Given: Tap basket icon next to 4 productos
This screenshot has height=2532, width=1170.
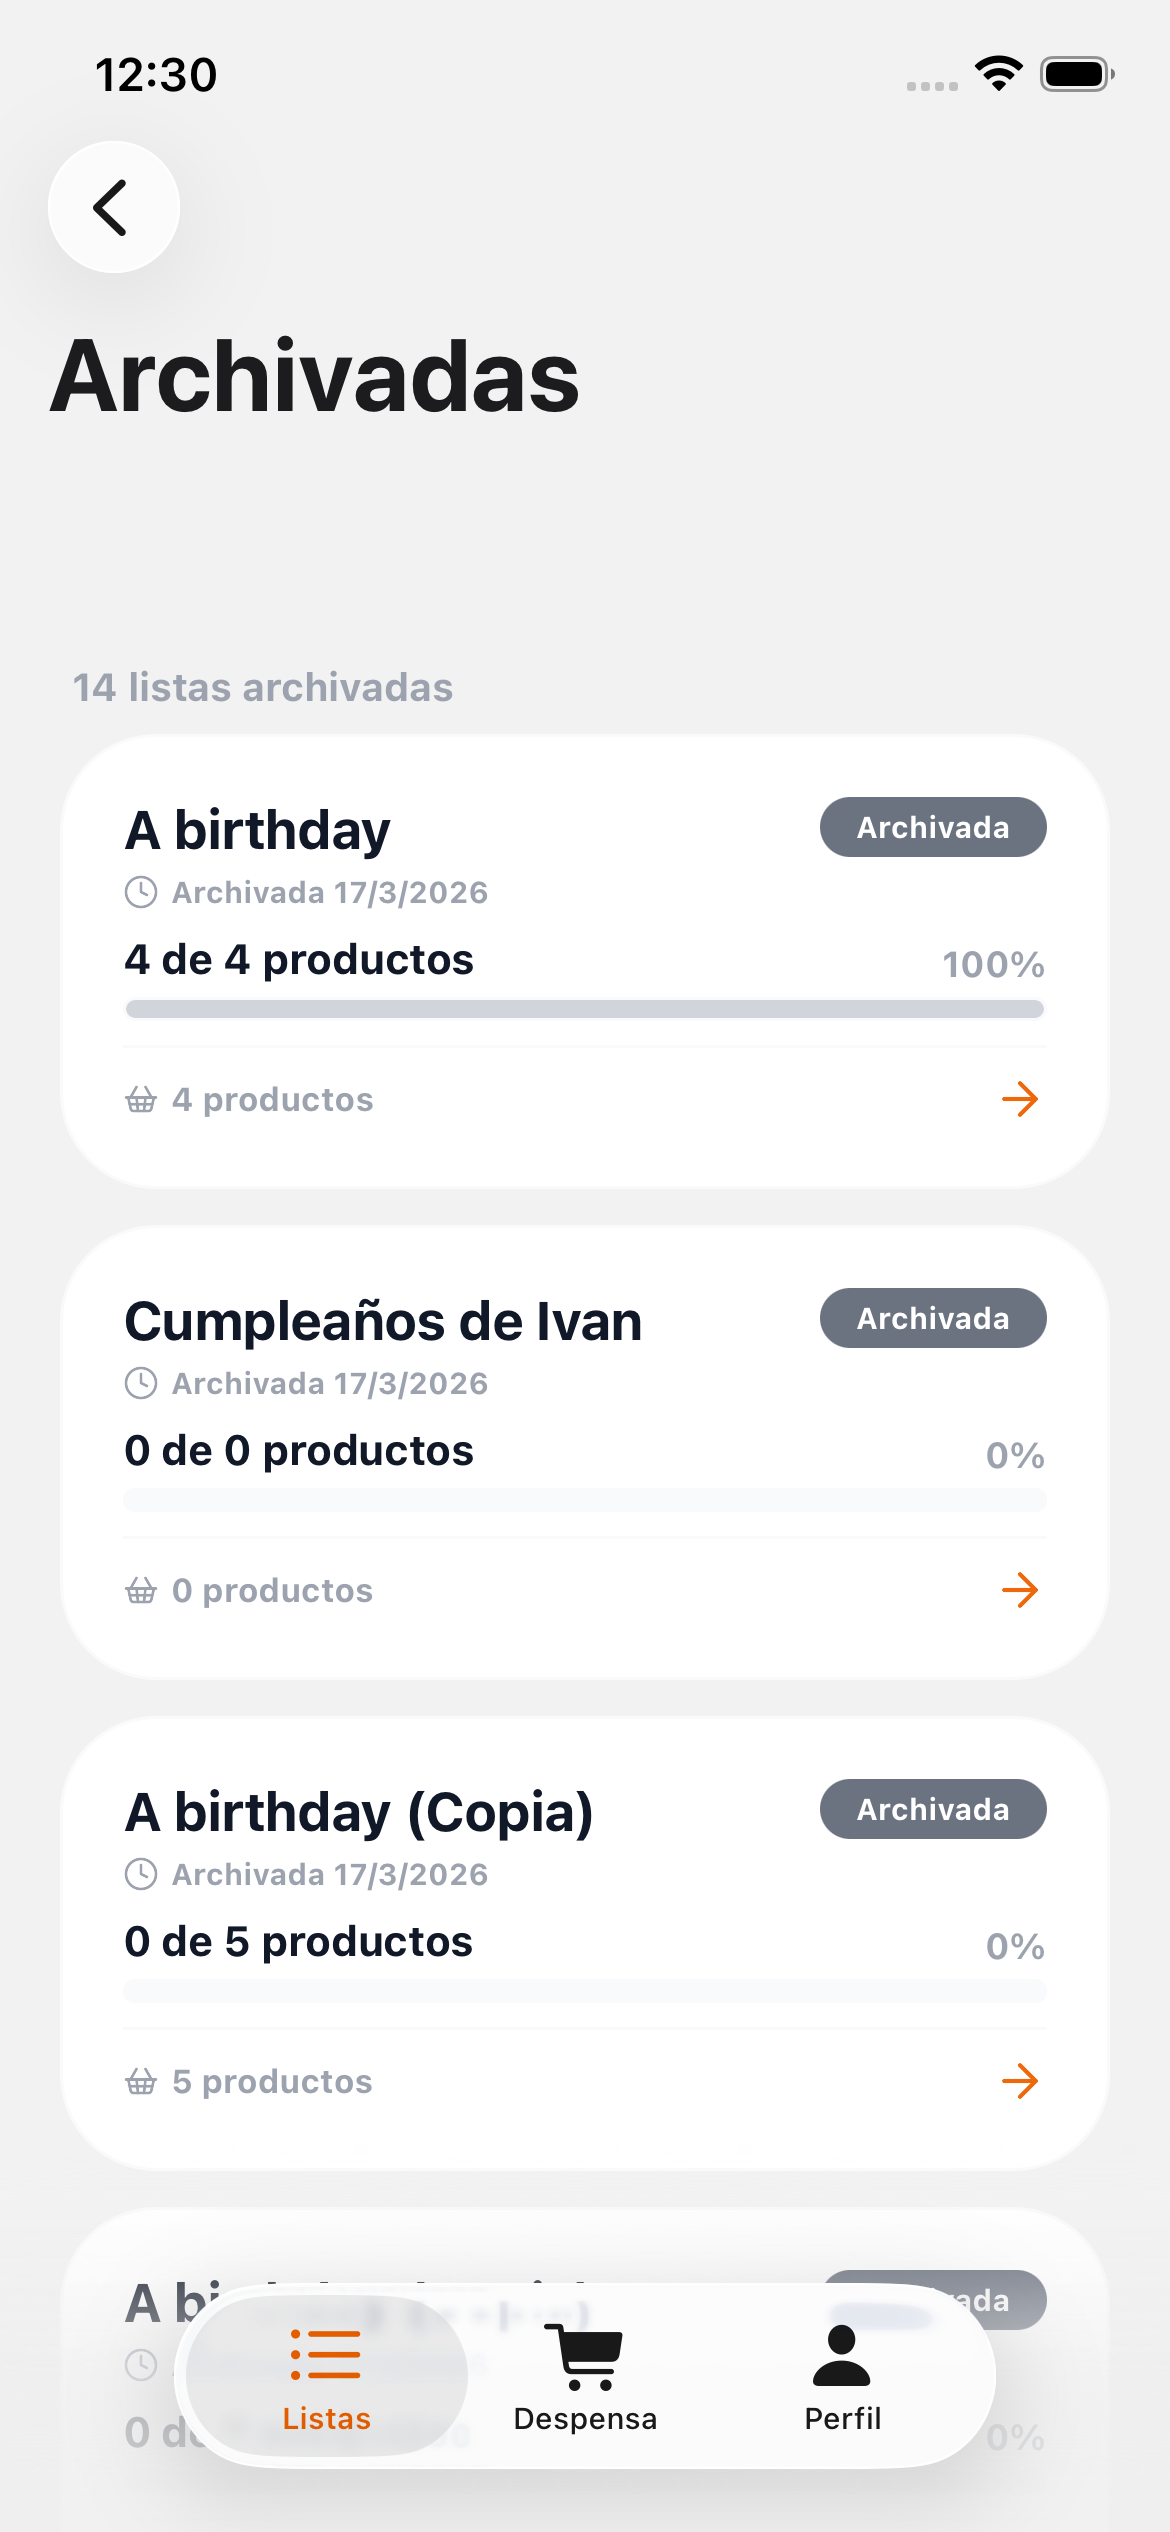Looking at the screenshot, I should click(141, 1100).
